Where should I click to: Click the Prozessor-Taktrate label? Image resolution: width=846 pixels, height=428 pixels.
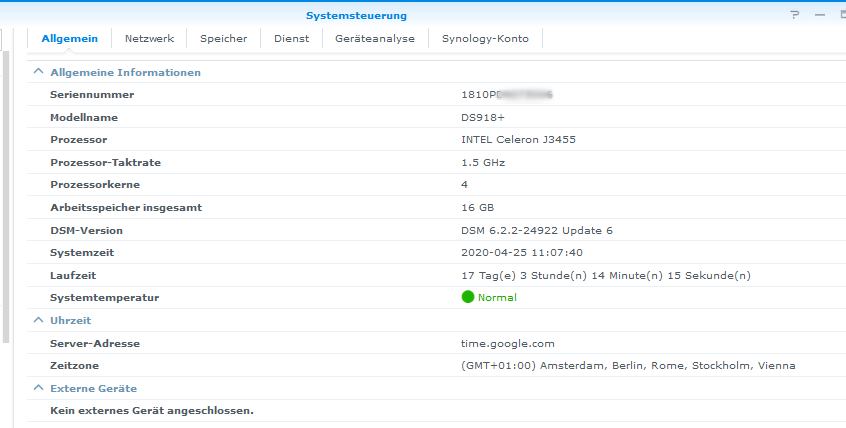coord(105,162)
